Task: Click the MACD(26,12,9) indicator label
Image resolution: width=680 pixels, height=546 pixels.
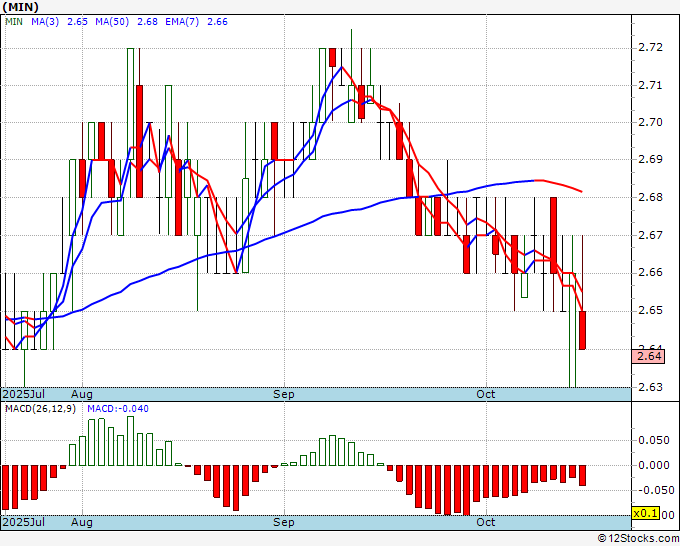Action: pos(40,409)
